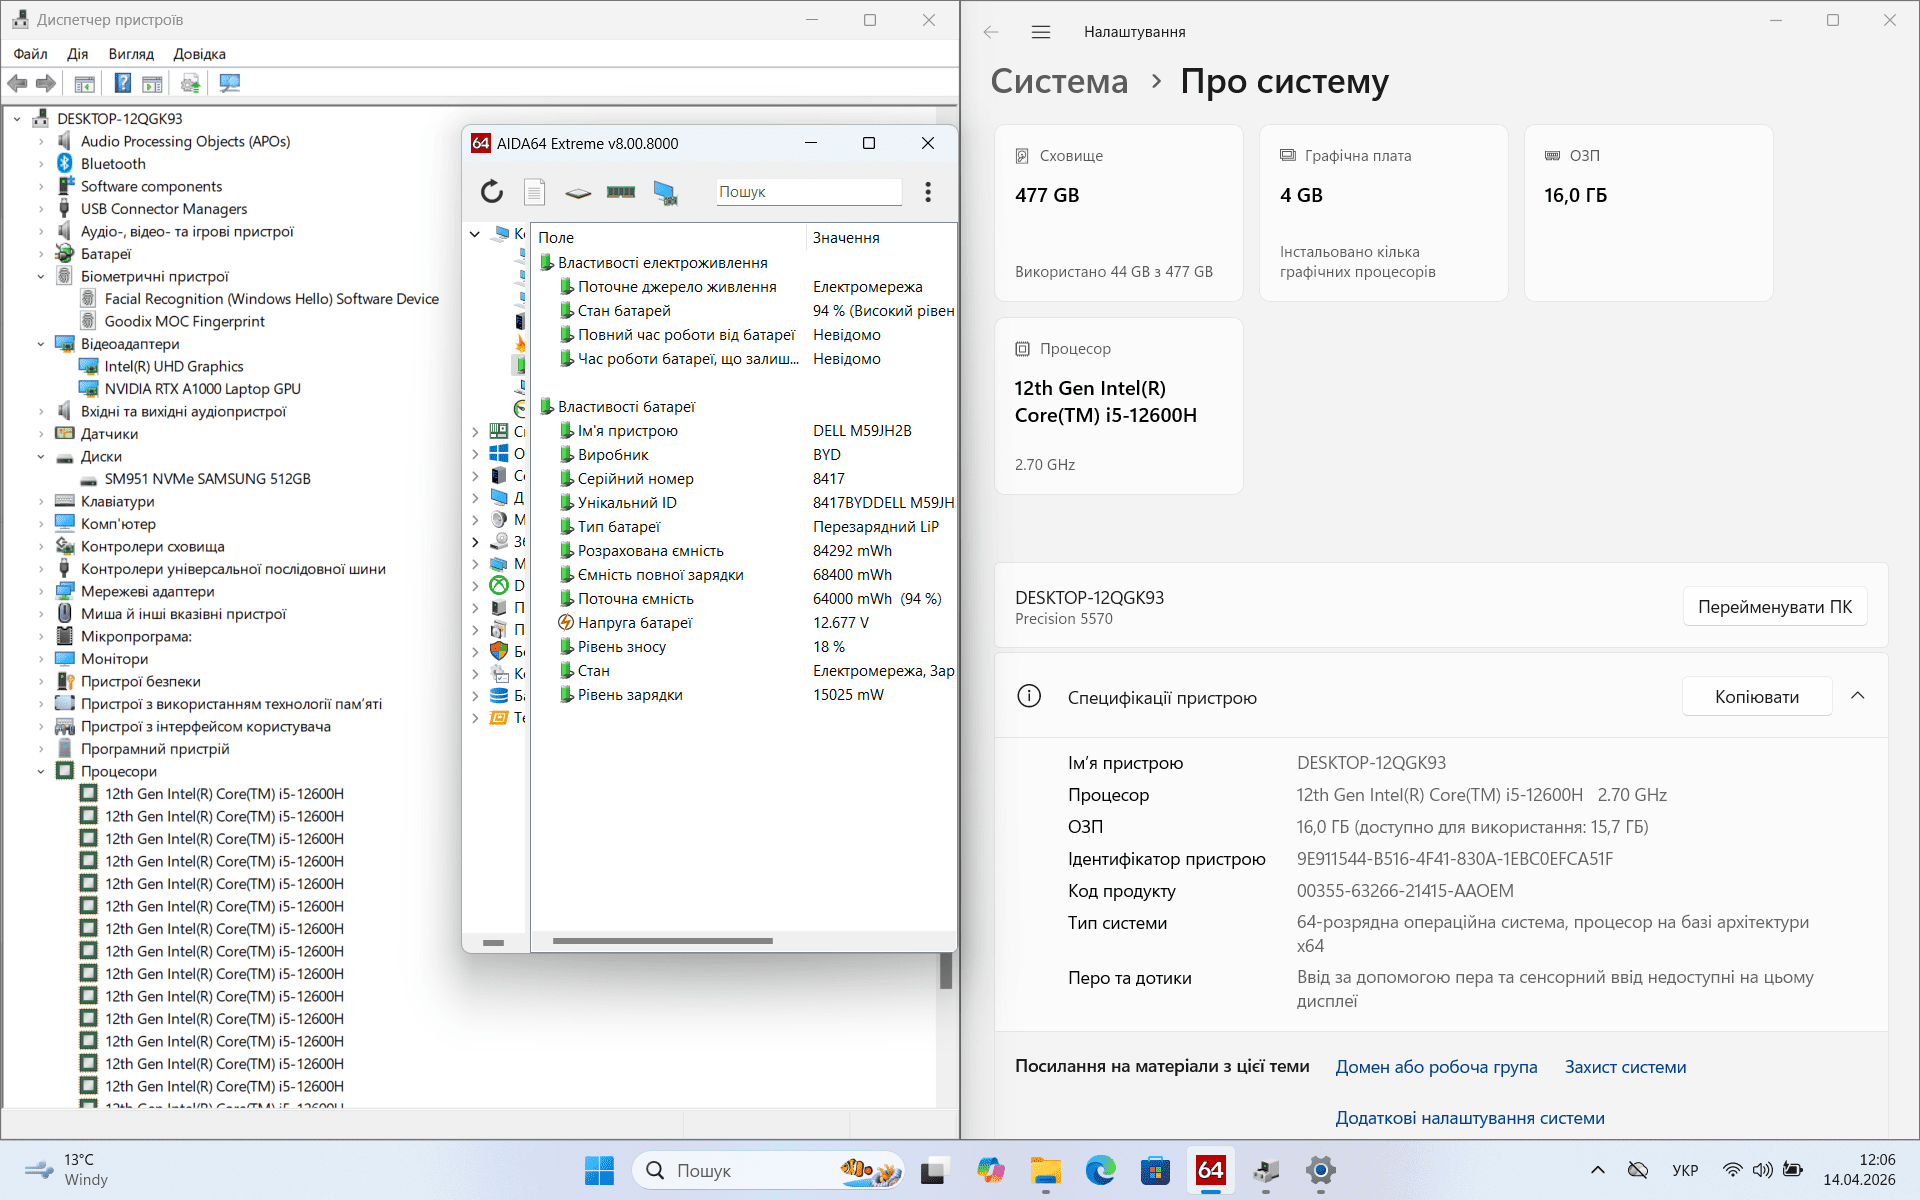Click the help icon in Device Manager

pos(122,83)
